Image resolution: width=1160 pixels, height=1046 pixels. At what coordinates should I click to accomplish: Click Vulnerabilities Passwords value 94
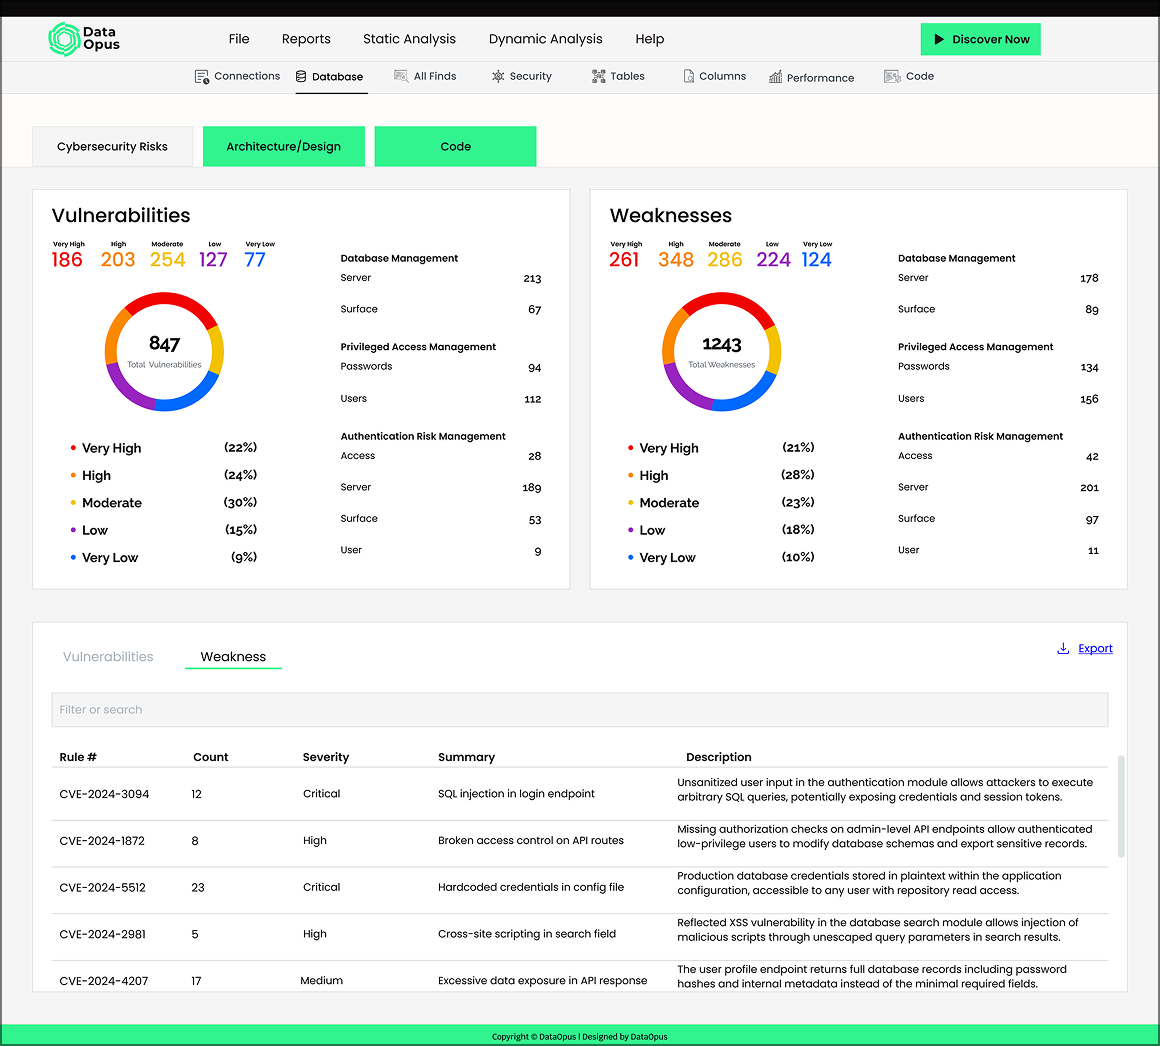coord(534,368)
